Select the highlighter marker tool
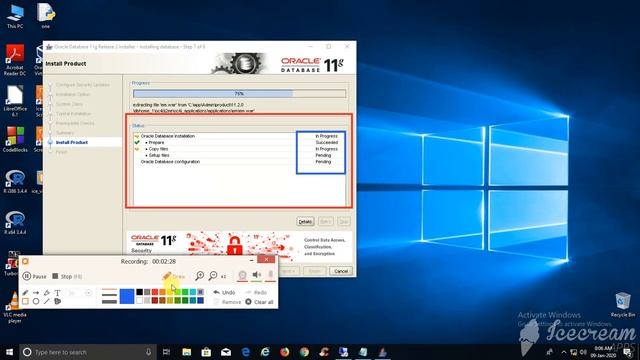 coord(47,292)
